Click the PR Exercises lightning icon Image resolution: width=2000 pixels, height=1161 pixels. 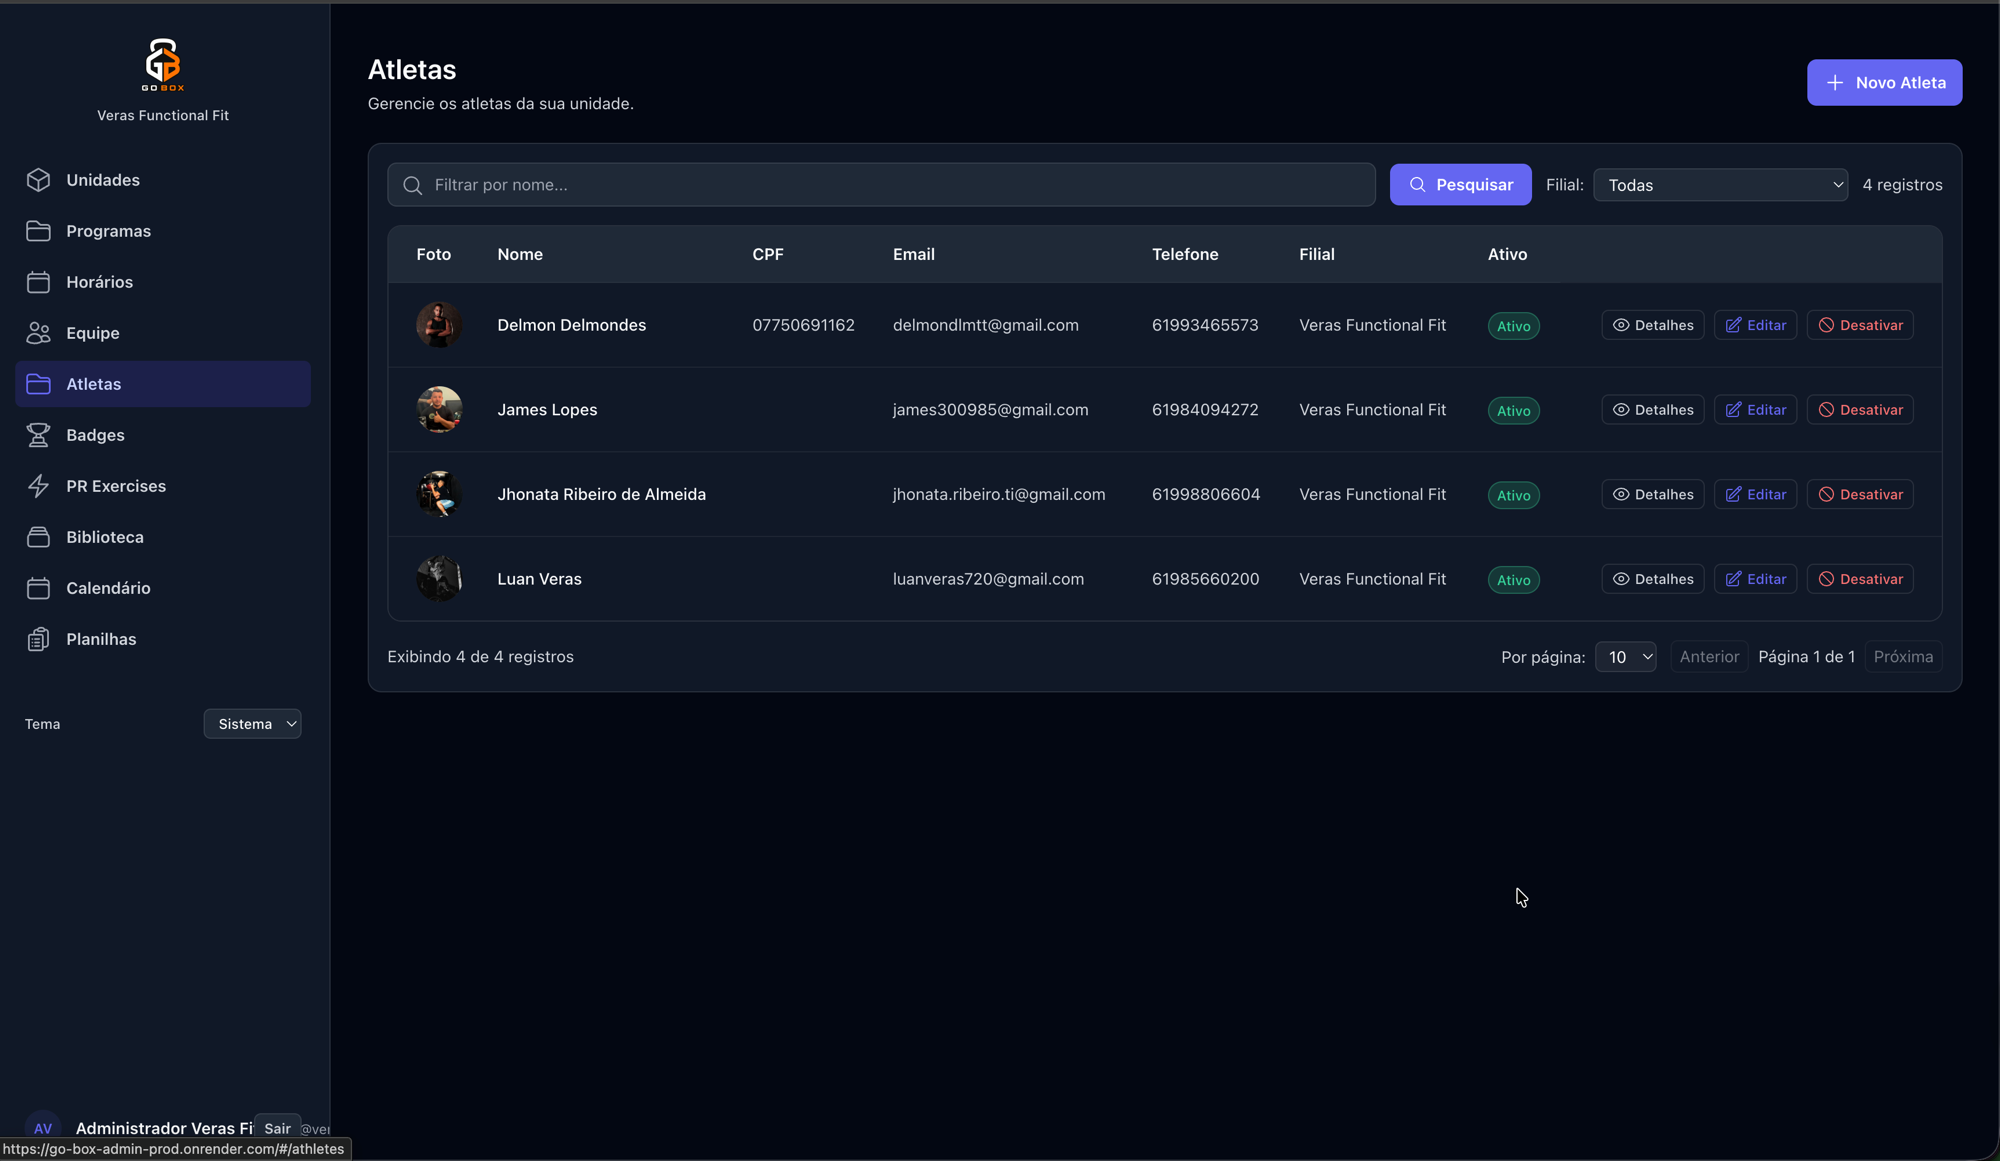tap(38, 486)
